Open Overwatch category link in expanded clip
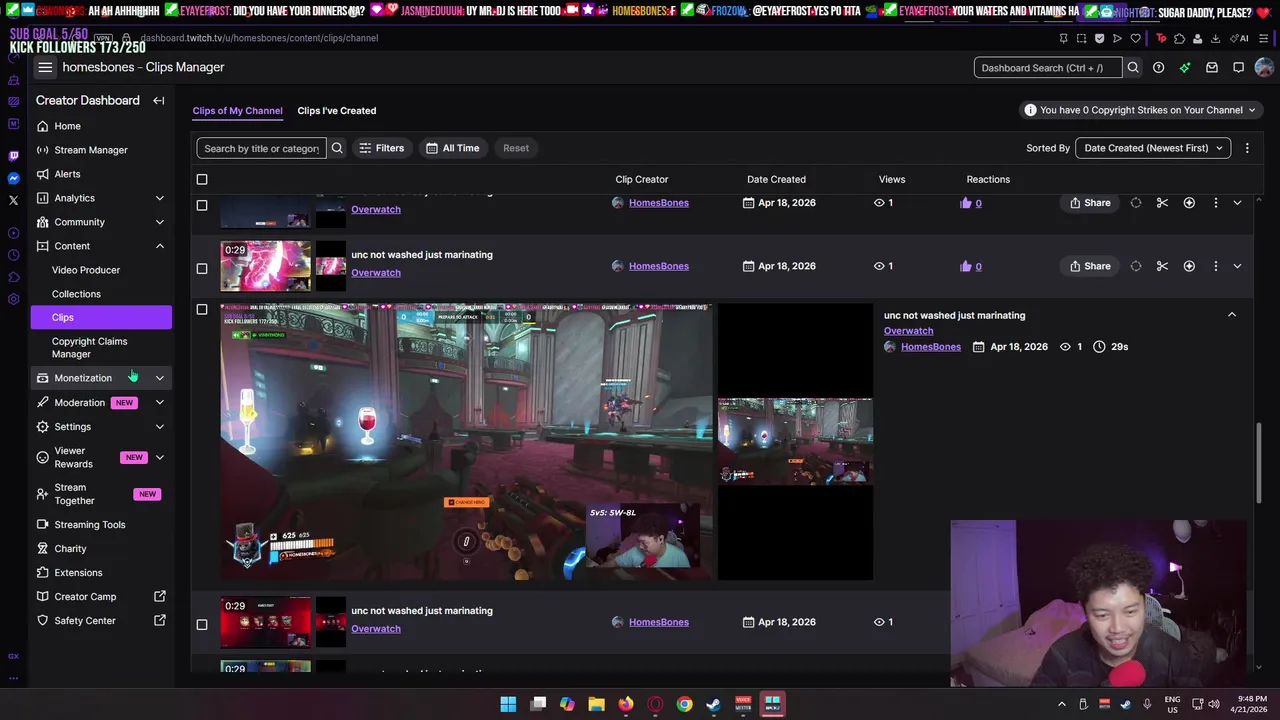1280x720 pixels. (x=908, y=331)
